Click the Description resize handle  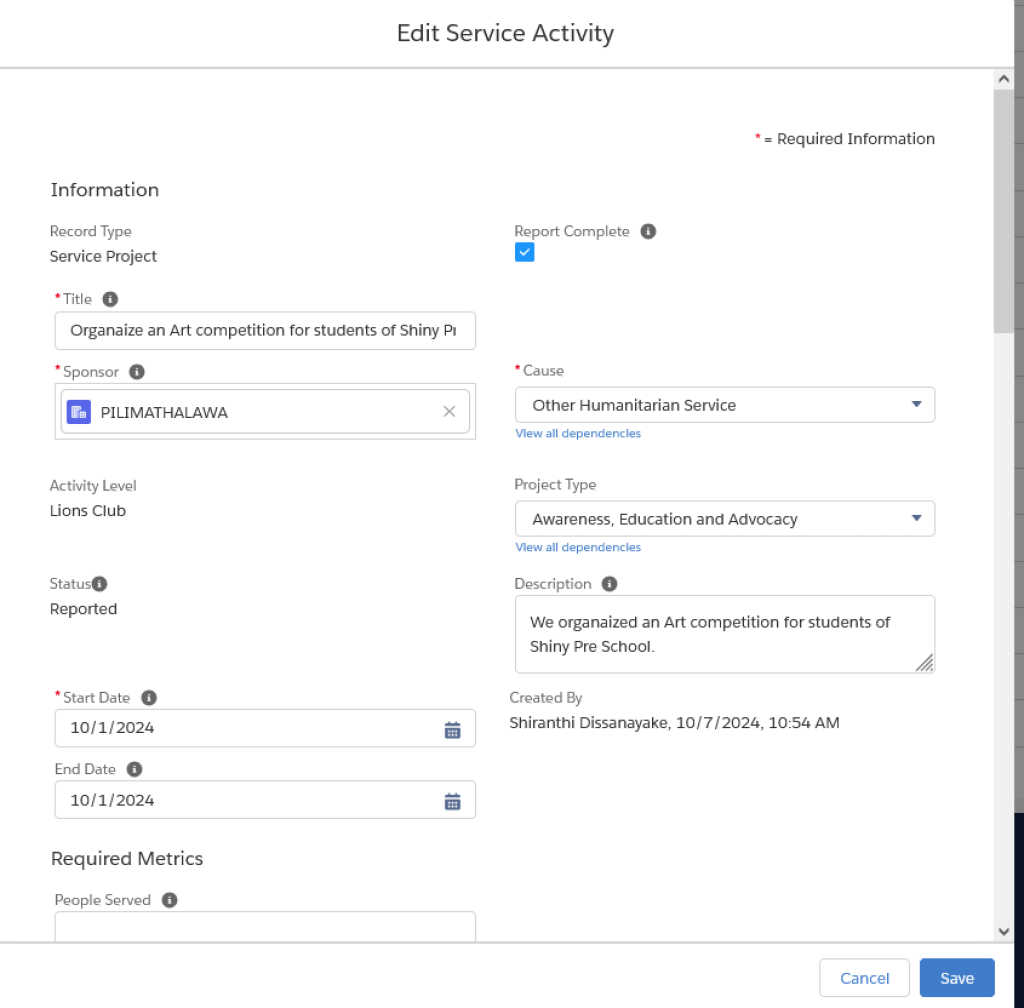pos(925,663)
